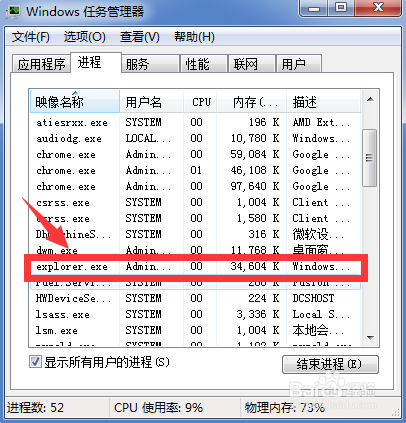406x423 pixels.
Task: Select the atiesrxx.exe process row
Action: pyautogui.click(x=195, y=122)
